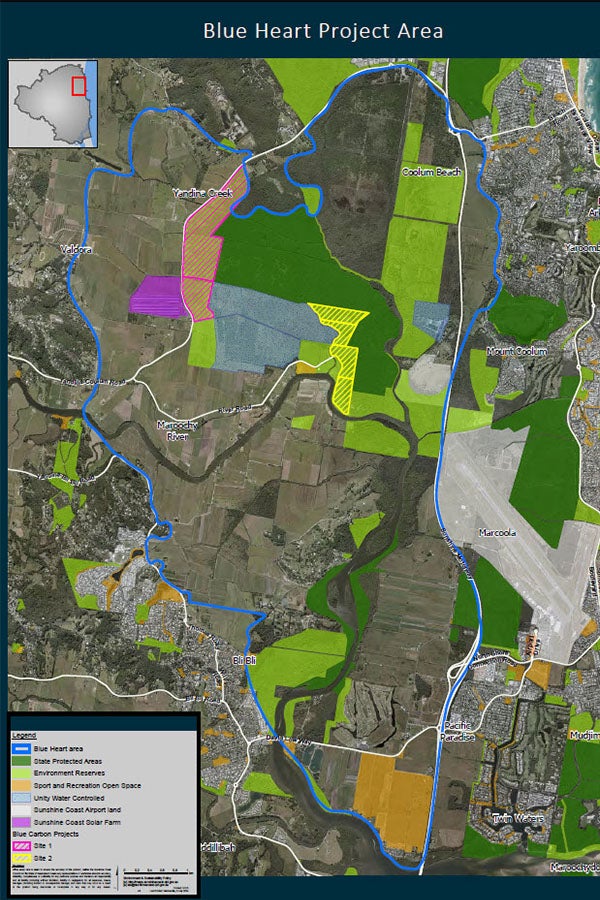Click the 'Bli Bli' map label
Image resolution: width=600 pixels, height=900 pixels.
(244, 661)
